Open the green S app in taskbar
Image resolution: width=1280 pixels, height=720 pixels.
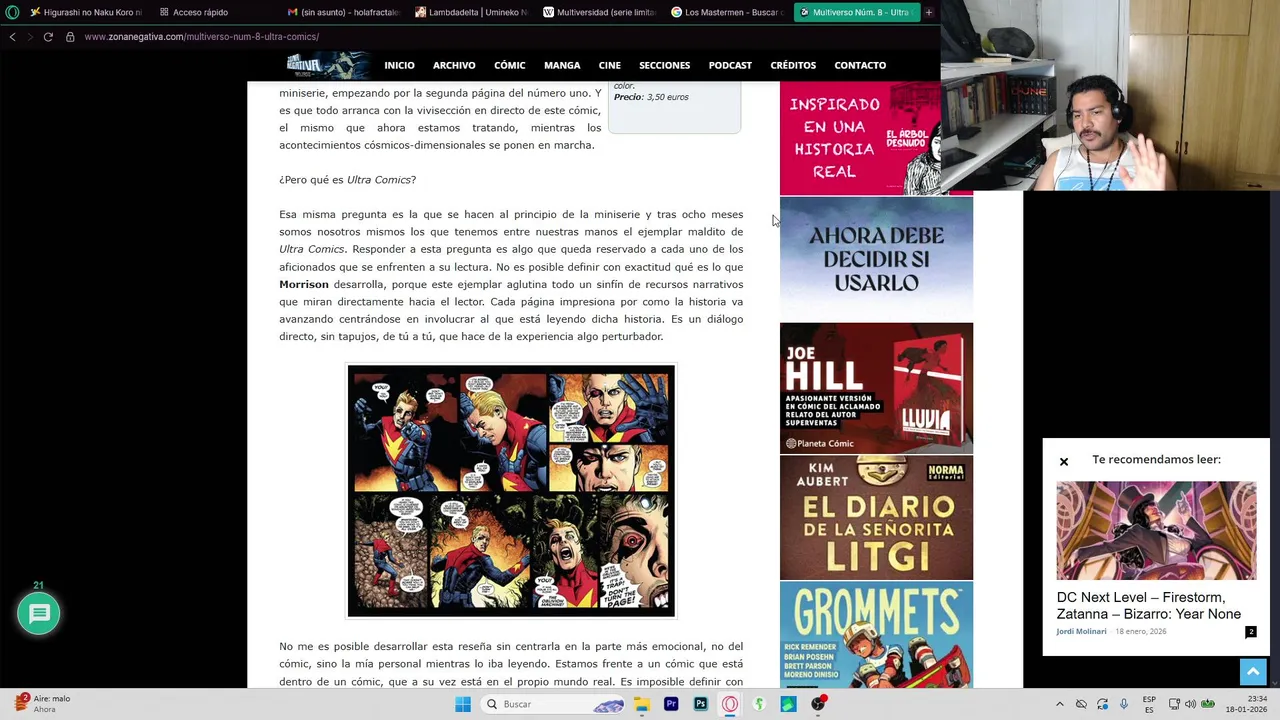(759, 704)
